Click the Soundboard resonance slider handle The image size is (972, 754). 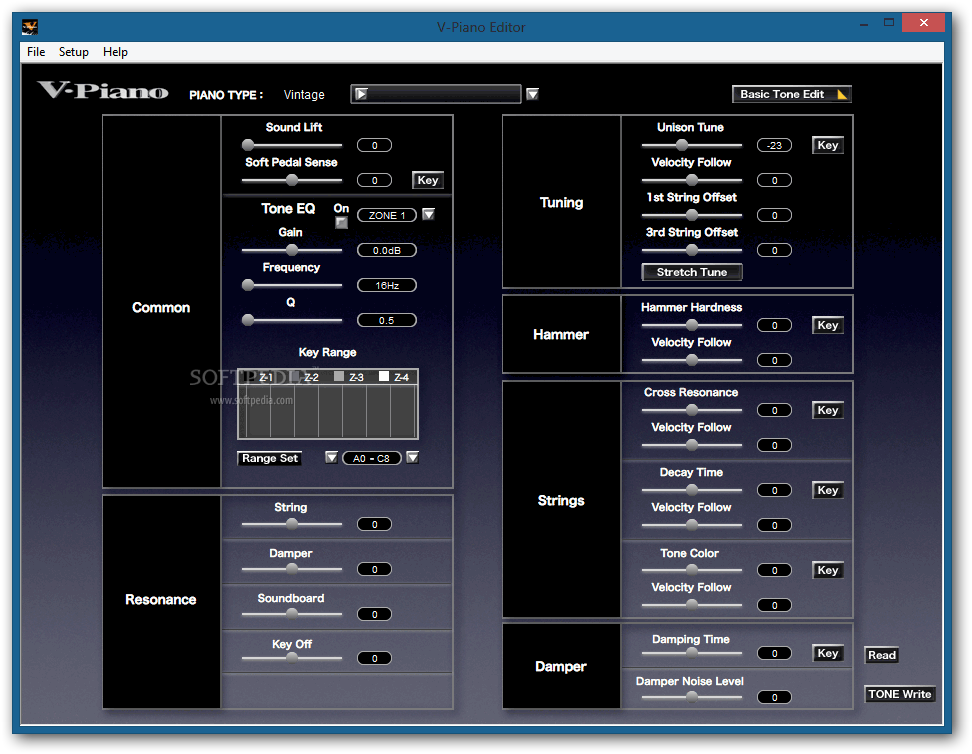[292, 614]
